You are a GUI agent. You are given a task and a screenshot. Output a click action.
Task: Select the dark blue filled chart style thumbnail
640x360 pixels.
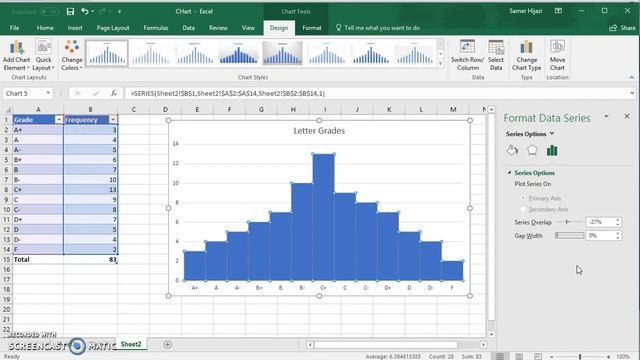[238, 53]
